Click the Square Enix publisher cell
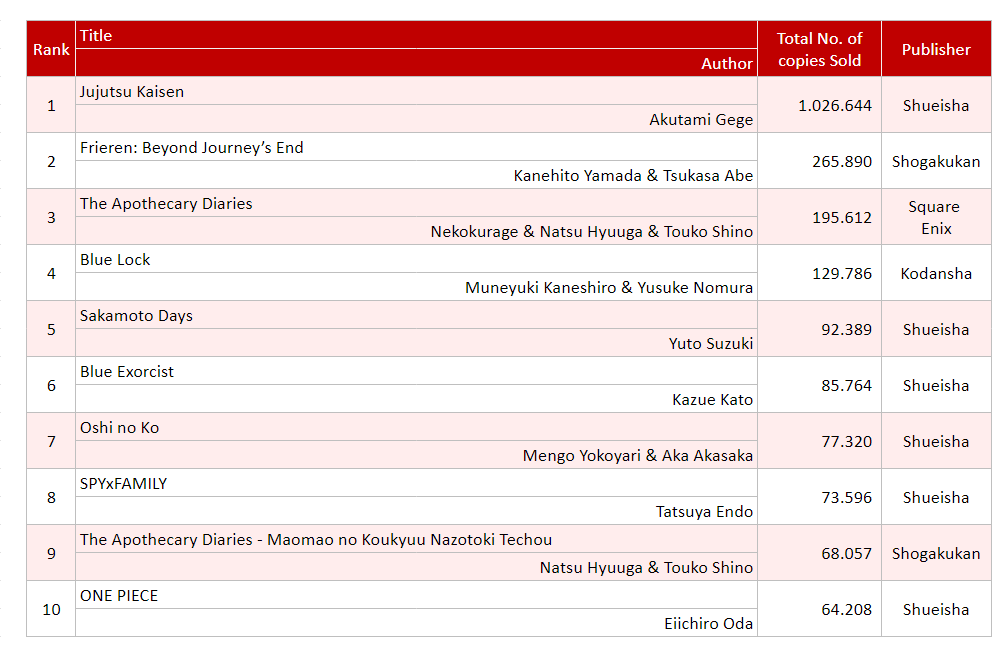The height and width of the screenshot is (657, 1007). click(x=936, y=217)
